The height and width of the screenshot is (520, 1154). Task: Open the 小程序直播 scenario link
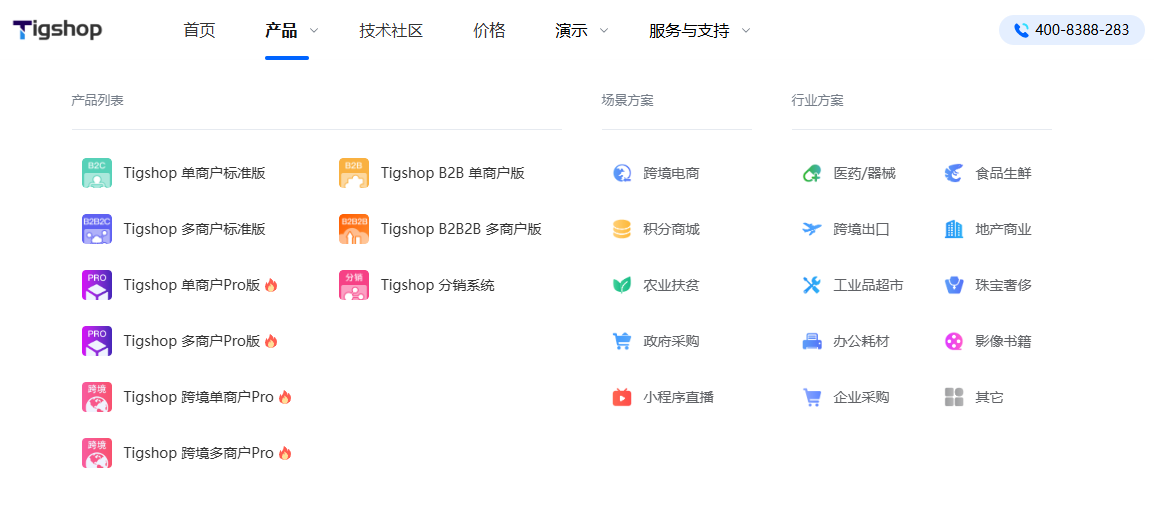tap(679, 397)
